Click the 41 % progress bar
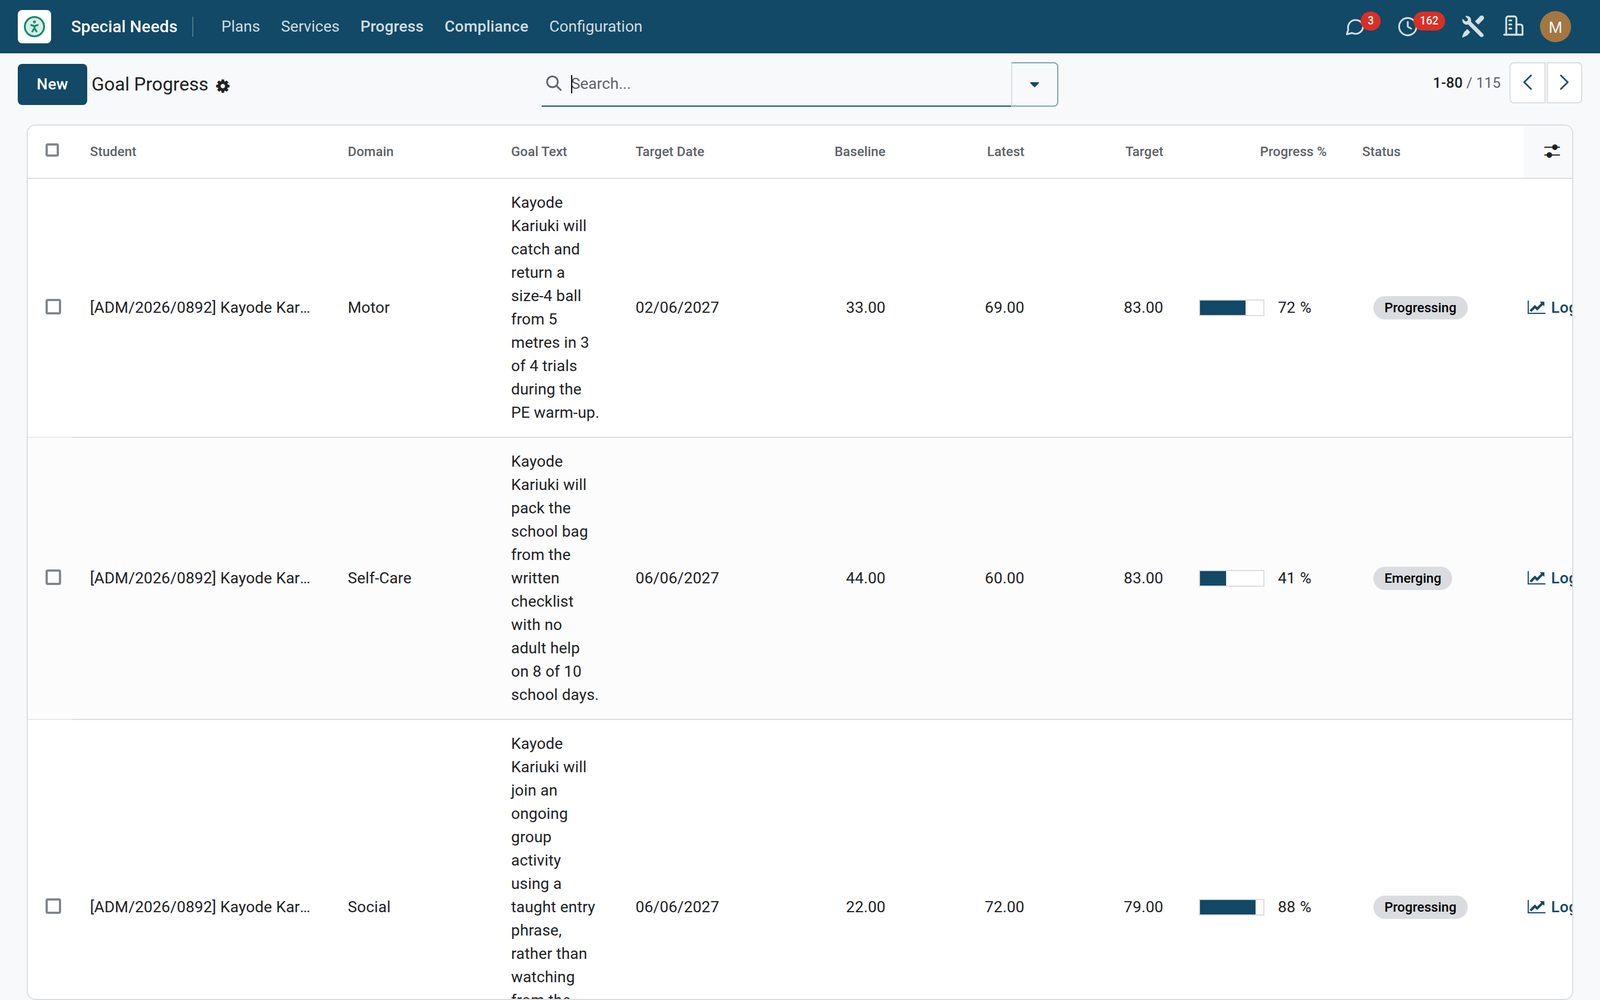This screenshot has width=1600, height=1000. point(1231,578)
